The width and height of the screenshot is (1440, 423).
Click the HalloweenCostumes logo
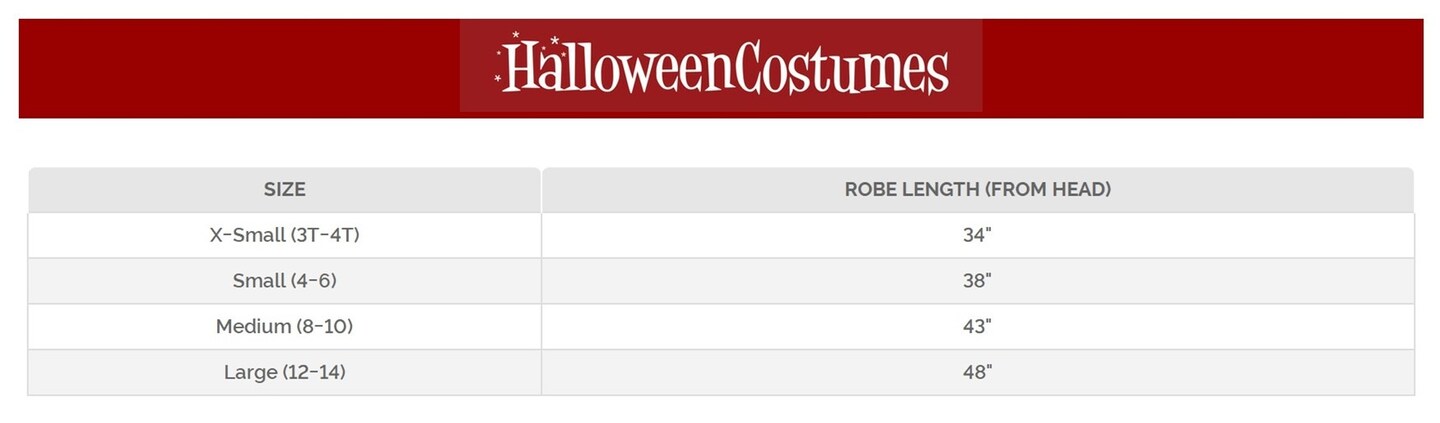(x=721, y=66)
